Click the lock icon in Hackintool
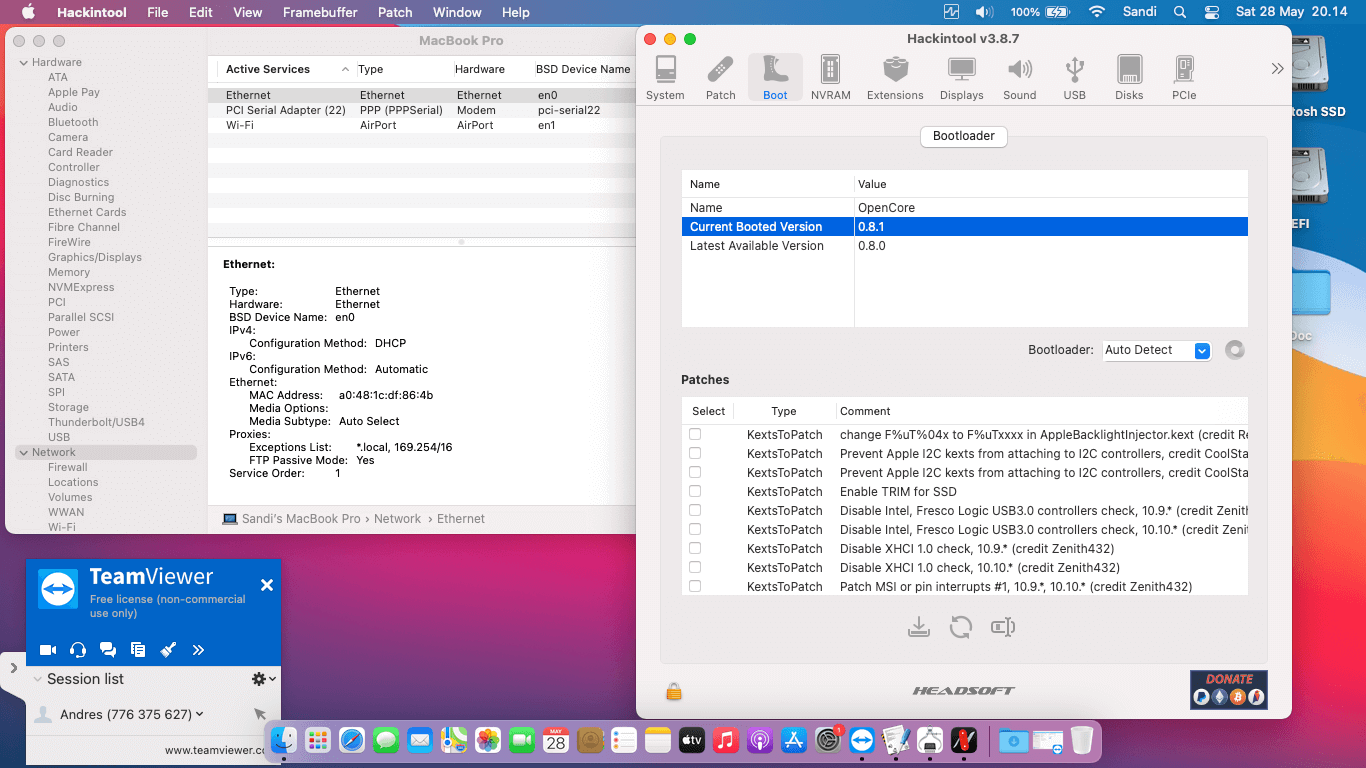The height and width of the screenshot is (768, 1366). click(674, 691)
